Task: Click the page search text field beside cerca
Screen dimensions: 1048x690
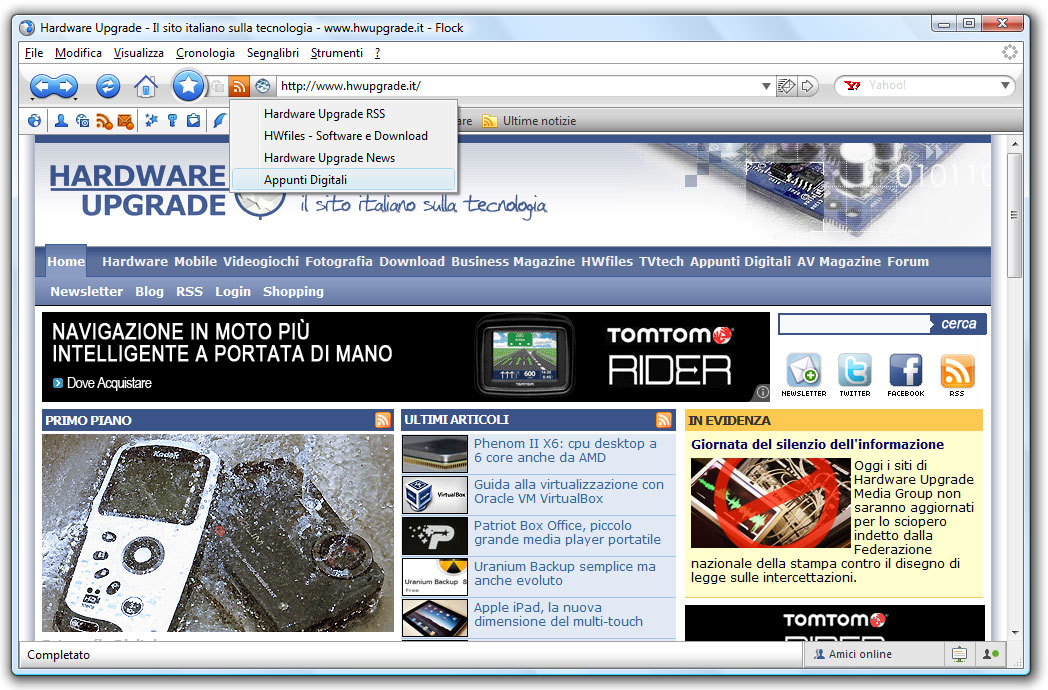Action: coord(854,324)
